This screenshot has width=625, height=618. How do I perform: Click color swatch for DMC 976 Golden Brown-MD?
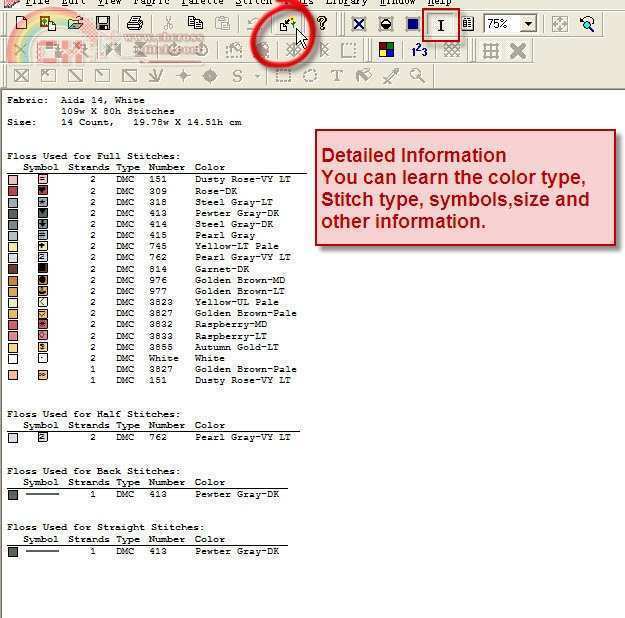click(13, 281)
